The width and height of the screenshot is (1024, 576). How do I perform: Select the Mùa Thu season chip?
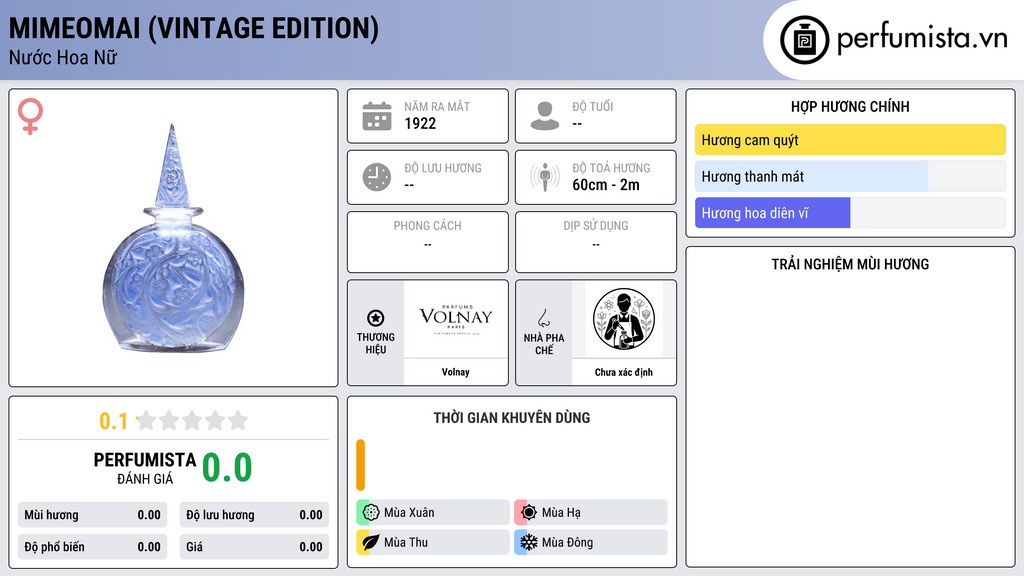point(433,542)
